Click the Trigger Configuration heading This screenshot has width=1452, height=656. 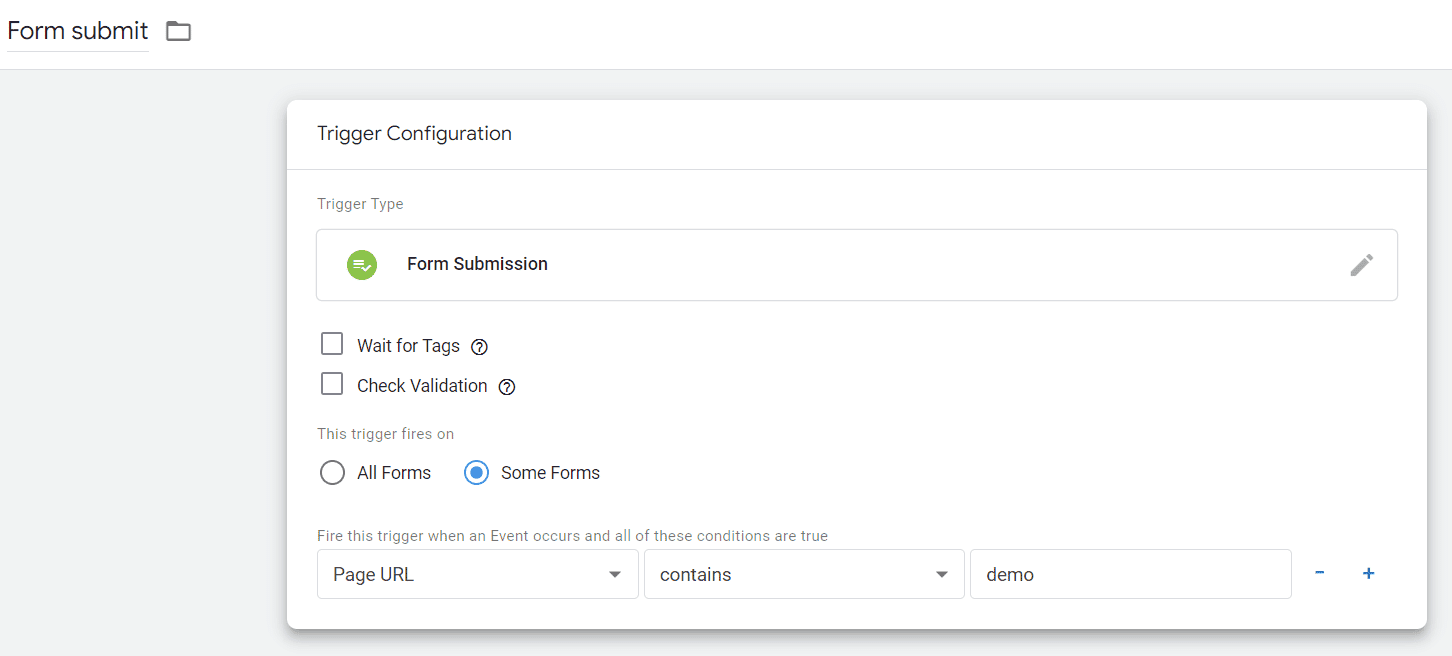(414, 133)
